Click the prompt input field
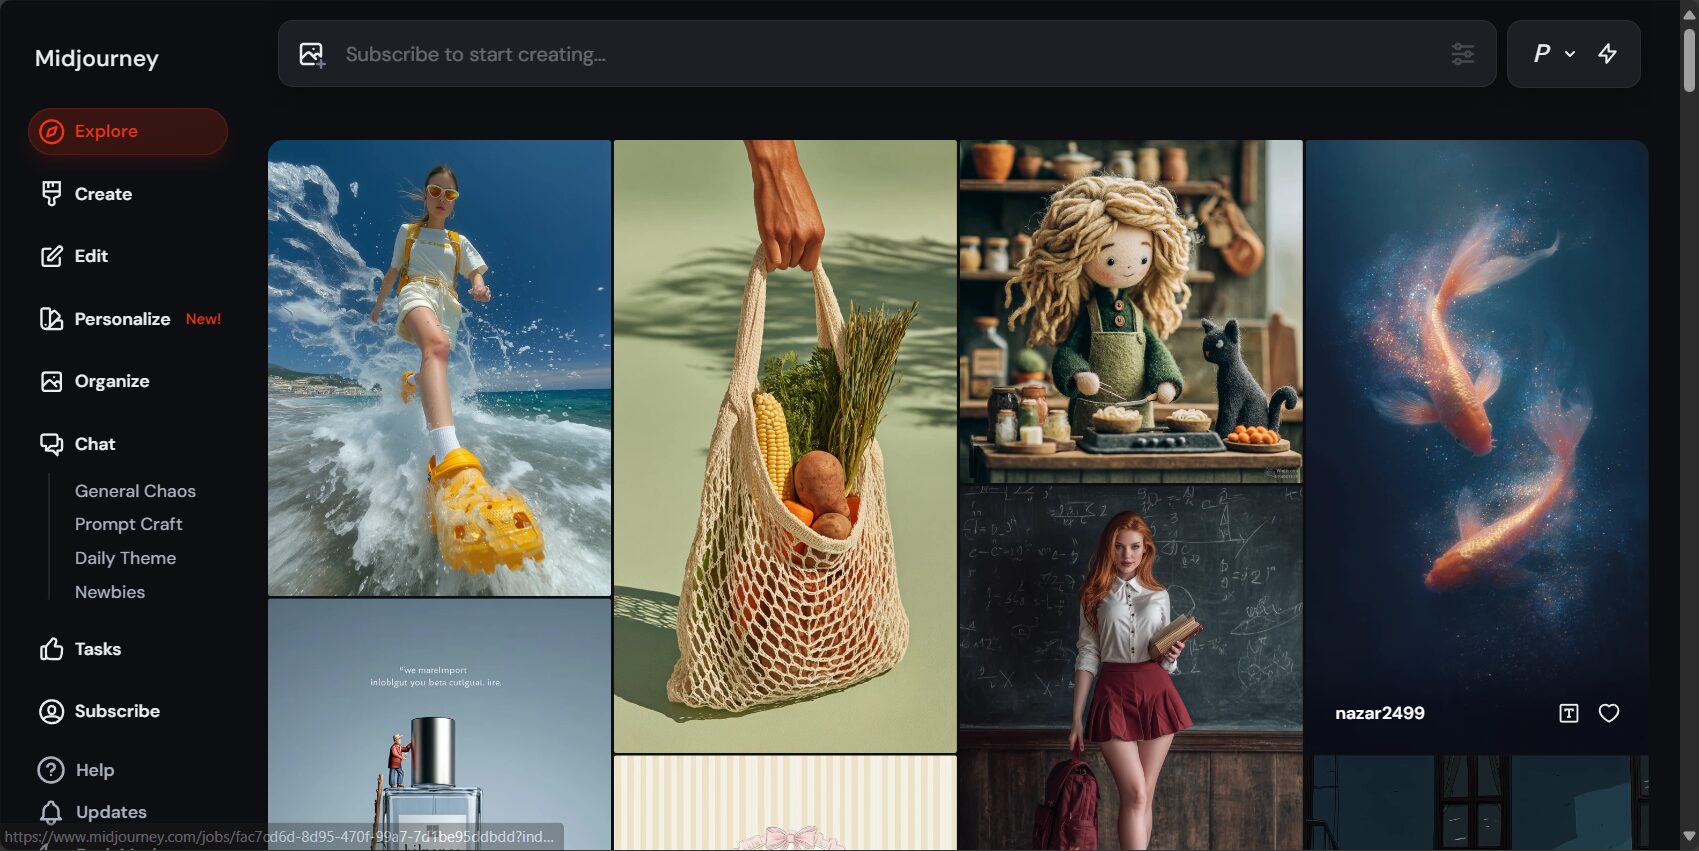The width and height of the screenshot is (1699, 851). pyautogui.click(x=887, y=54)
